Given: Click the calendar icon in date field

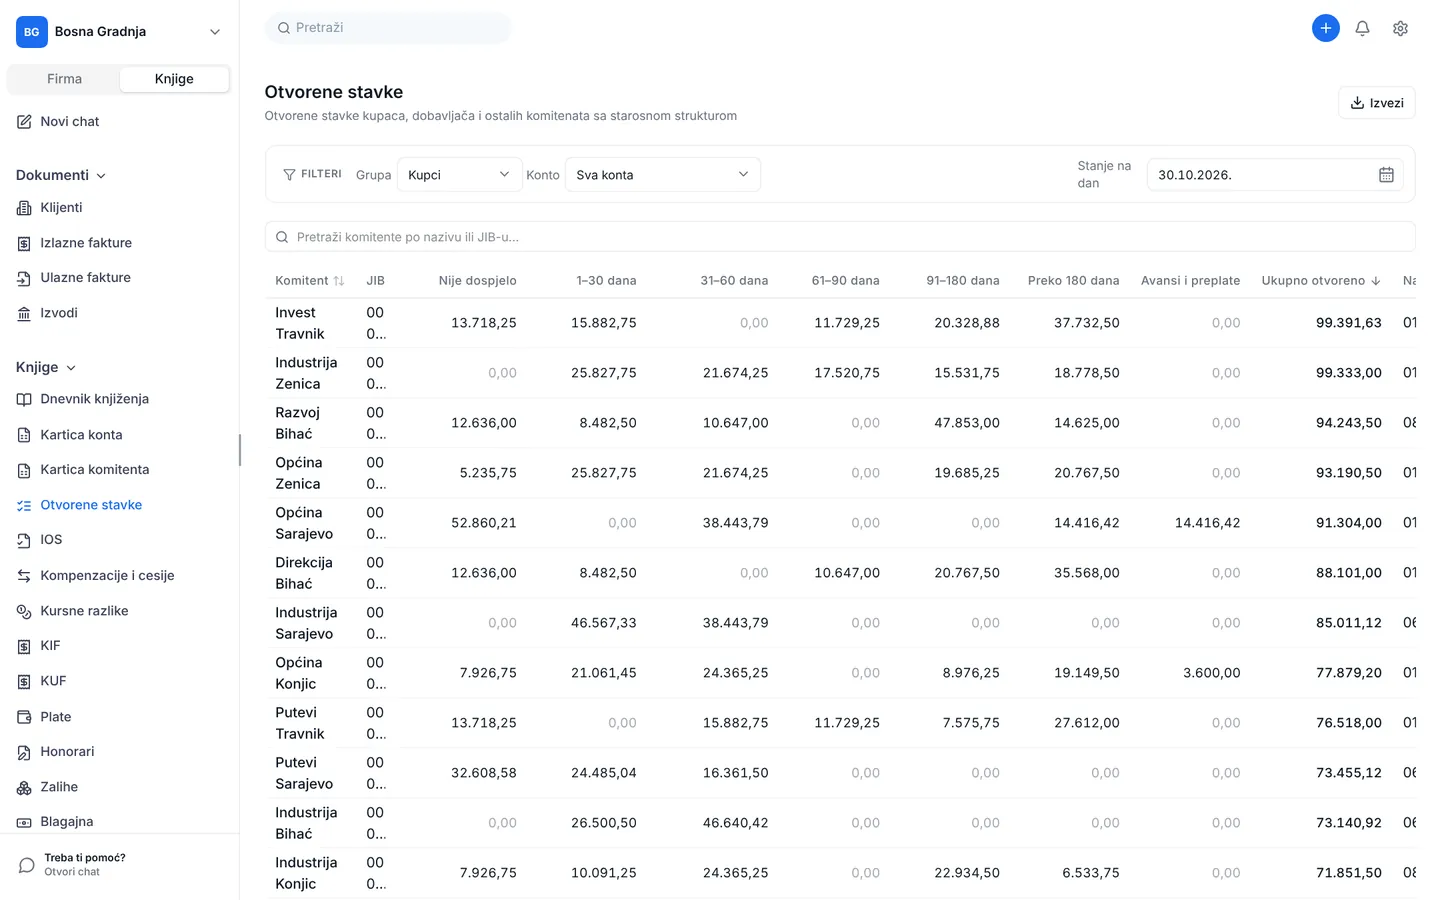Looking at the screenshot, I should tap(1386, 175).
